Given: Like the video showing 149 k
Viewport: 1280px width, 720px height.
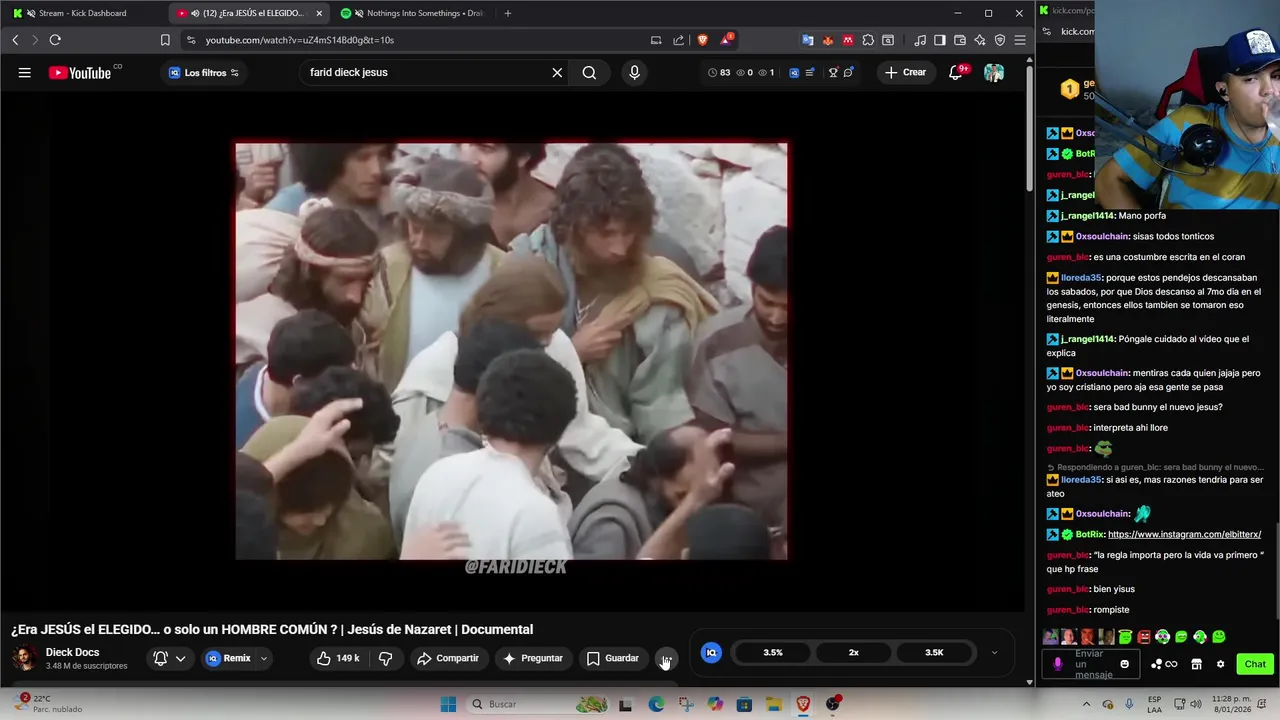Looking at the screenshot, I should click(x=337, y=658).
